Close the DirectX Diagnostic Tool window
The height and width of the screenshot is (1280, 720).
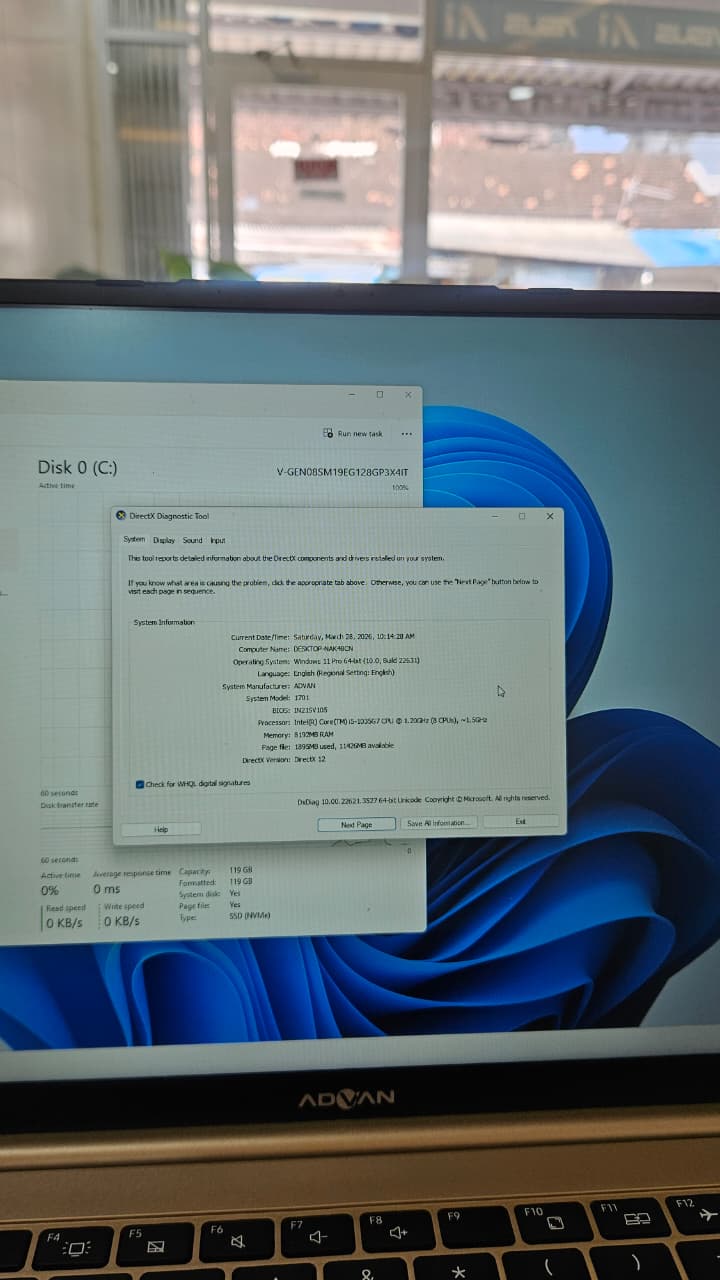pos(549,516)
